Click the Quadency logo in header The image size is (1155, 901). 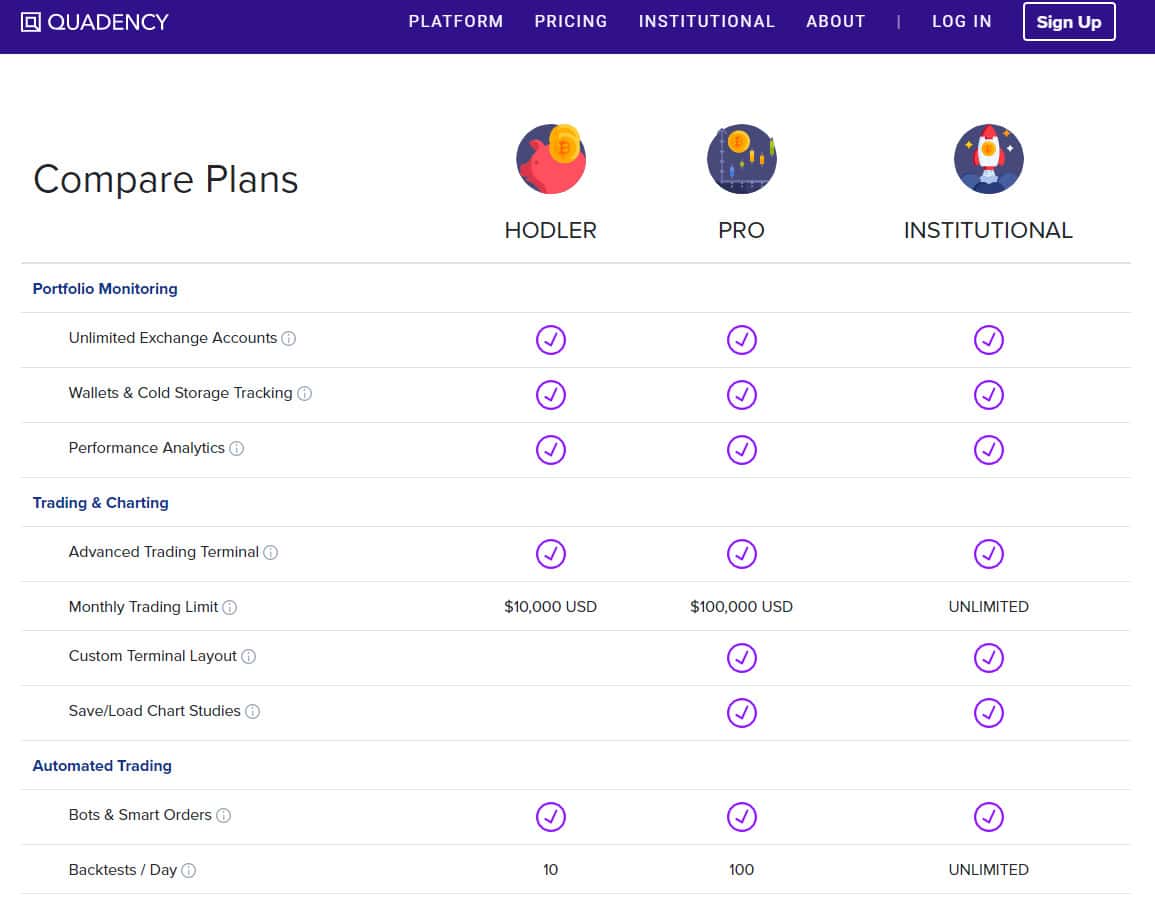tap(95, 22)
